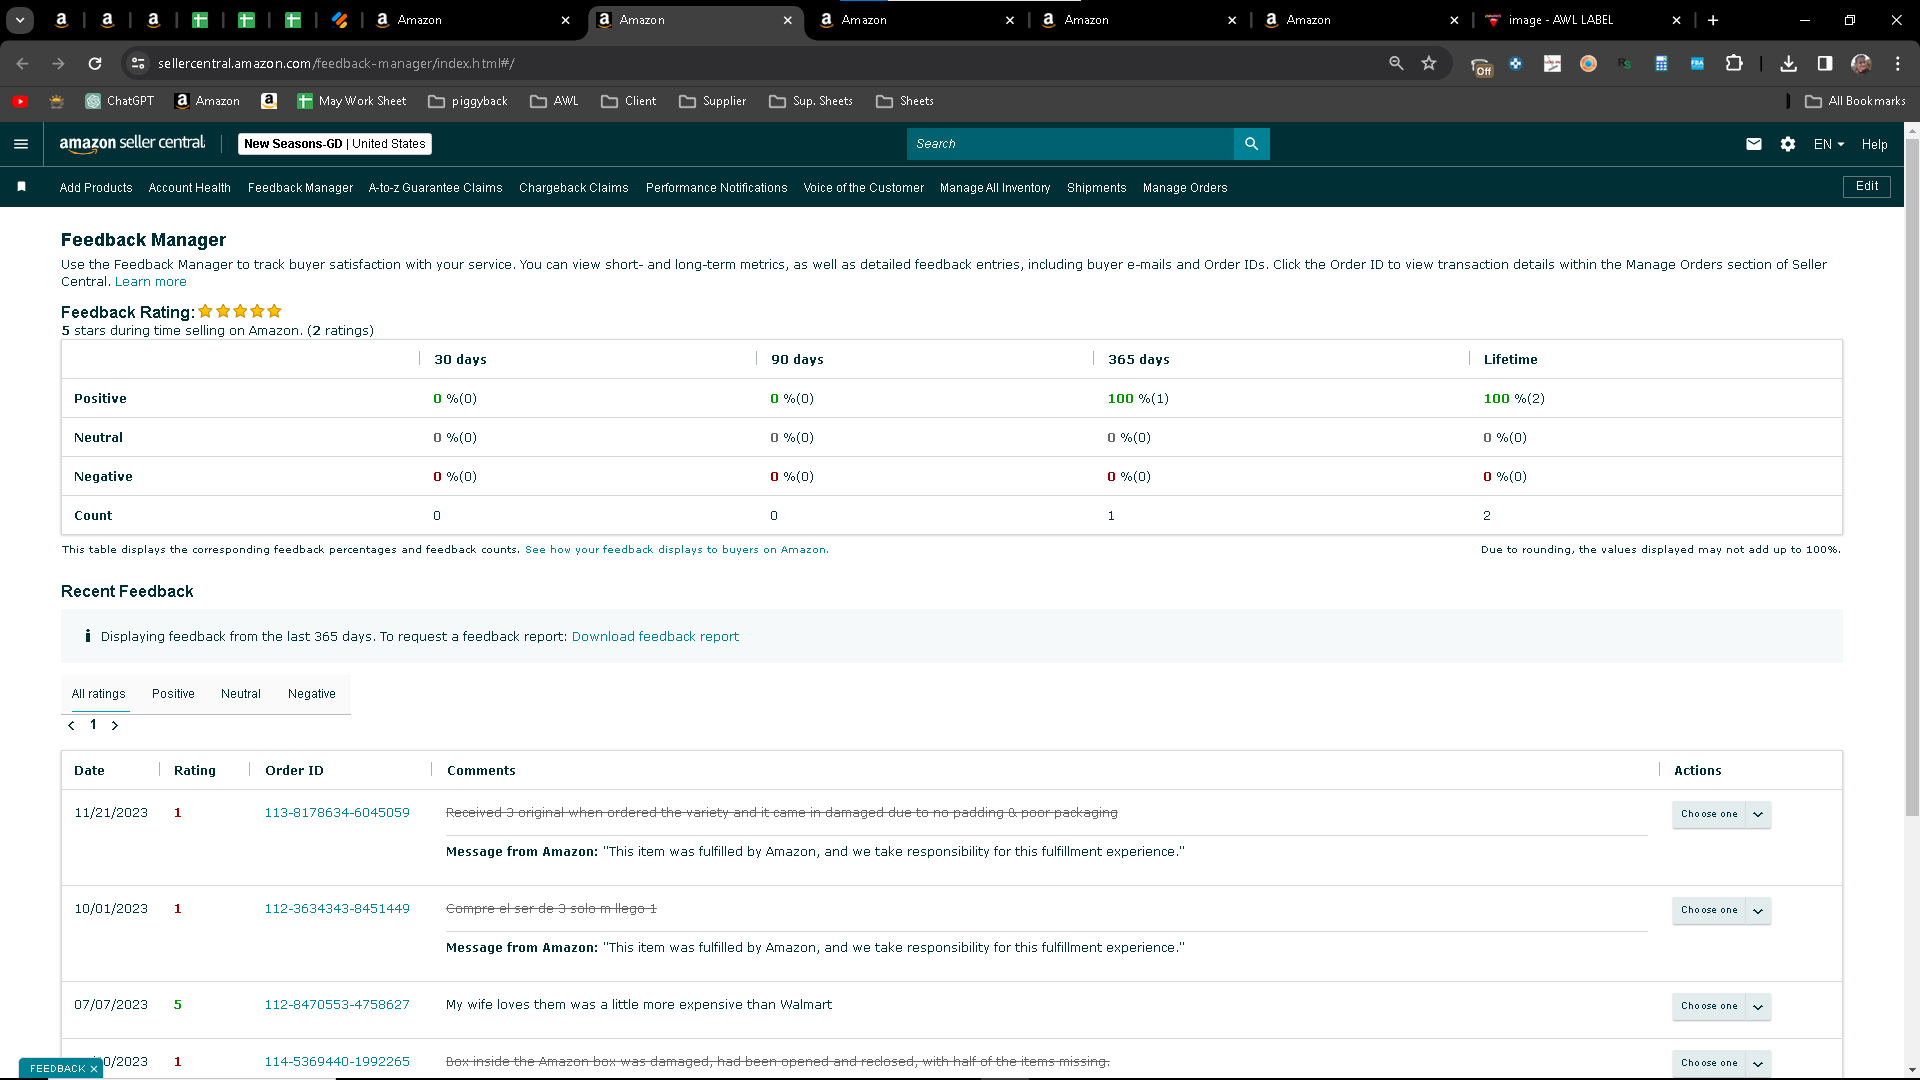Click the search magnifier button
1920x1080 pixels.
[x=1251, y=144]
